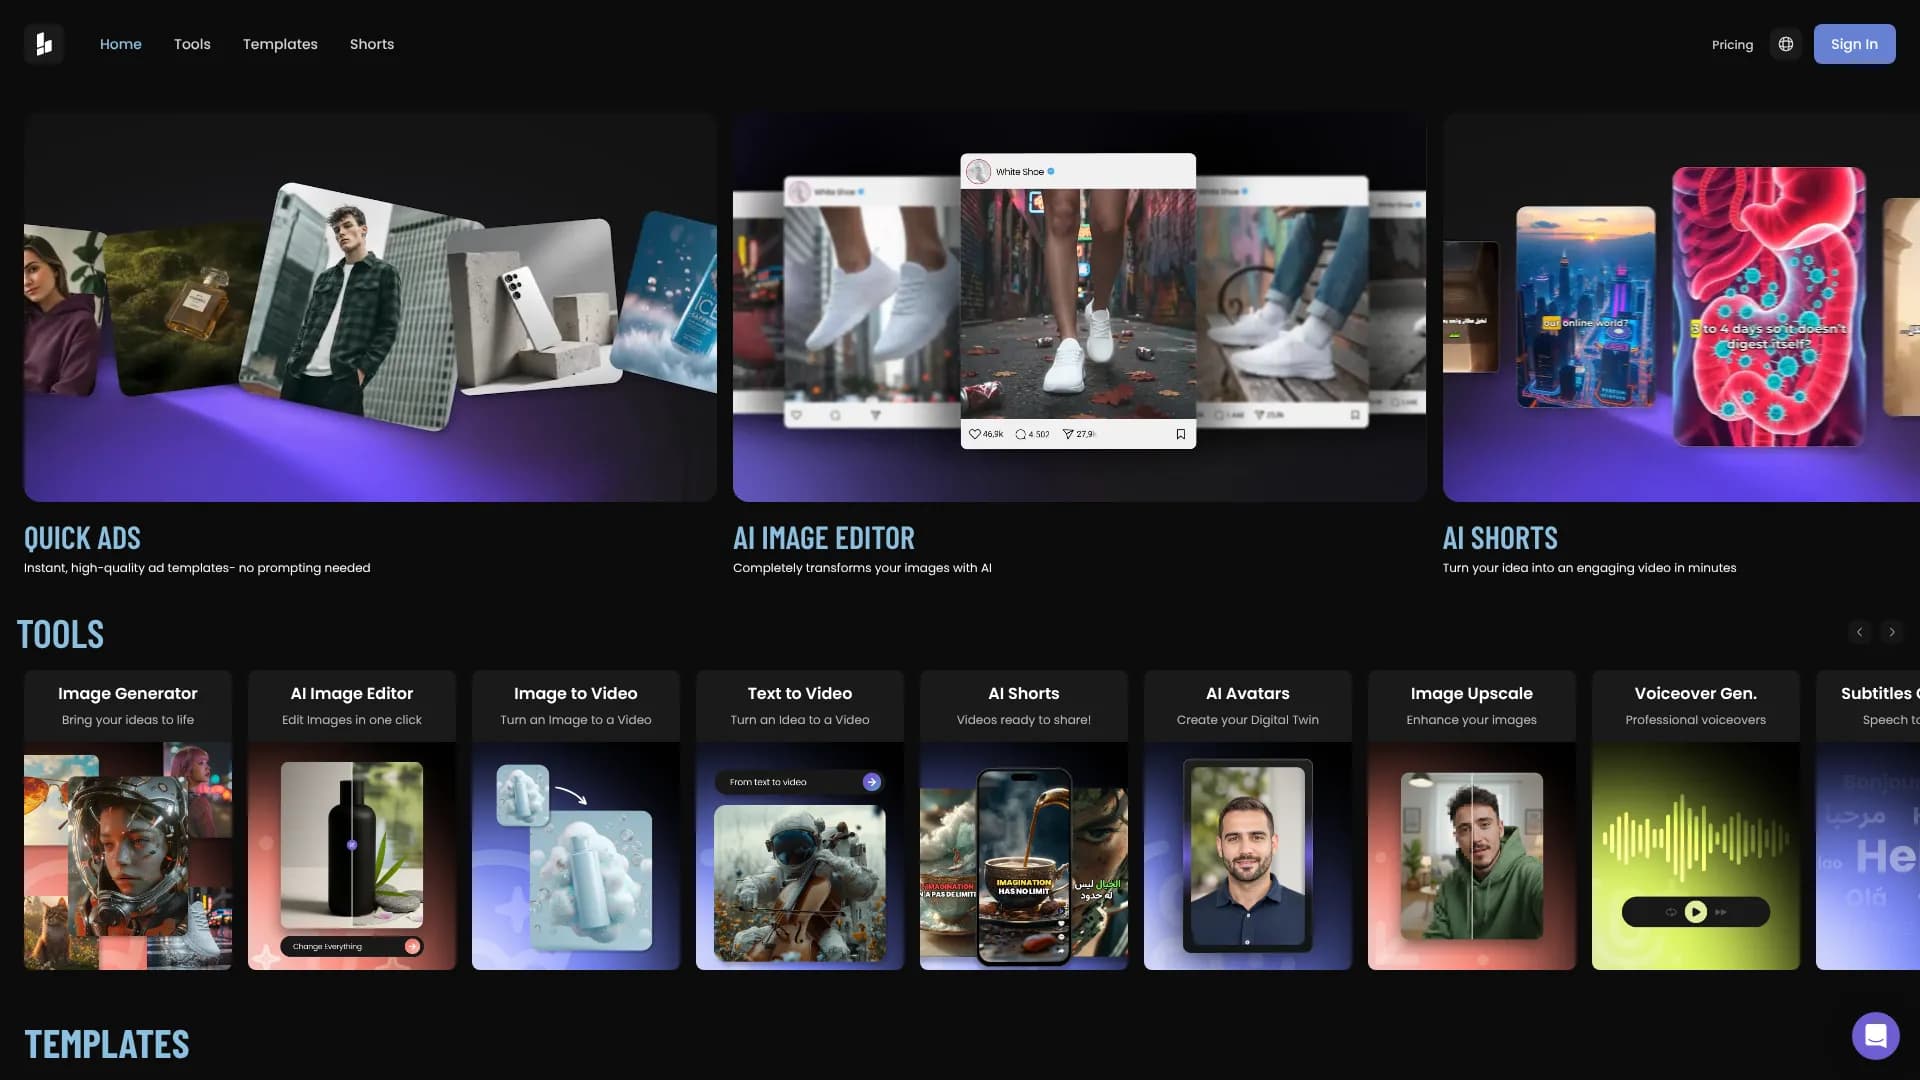
Task: Open the Shorts page
Action: pos(372,44)
